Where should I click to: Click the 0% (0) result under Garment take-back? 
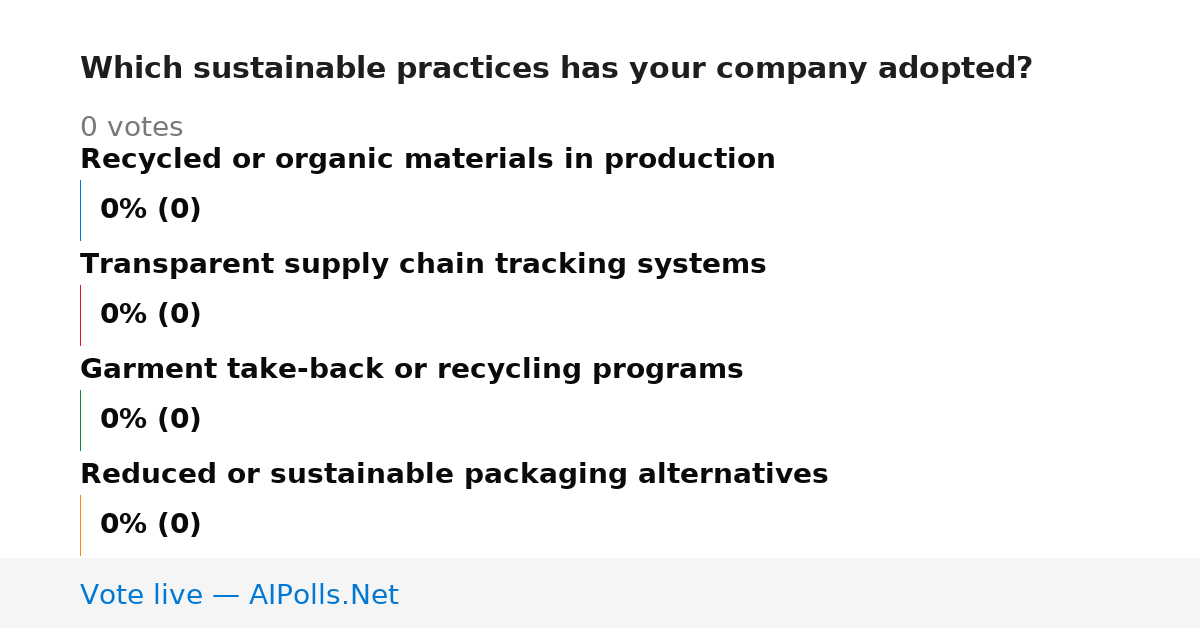click(x=150, y=420)
